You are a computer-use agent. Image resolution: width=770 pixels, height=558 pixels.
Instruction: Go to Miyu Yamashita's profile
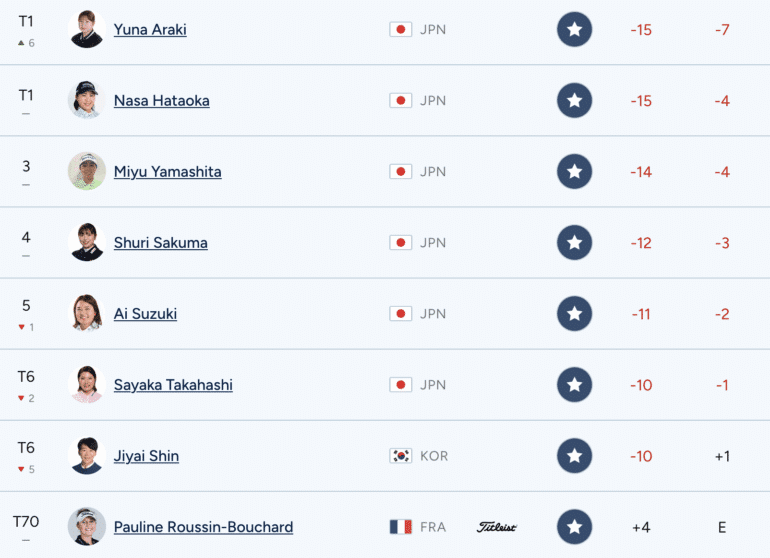pos(167,172)
